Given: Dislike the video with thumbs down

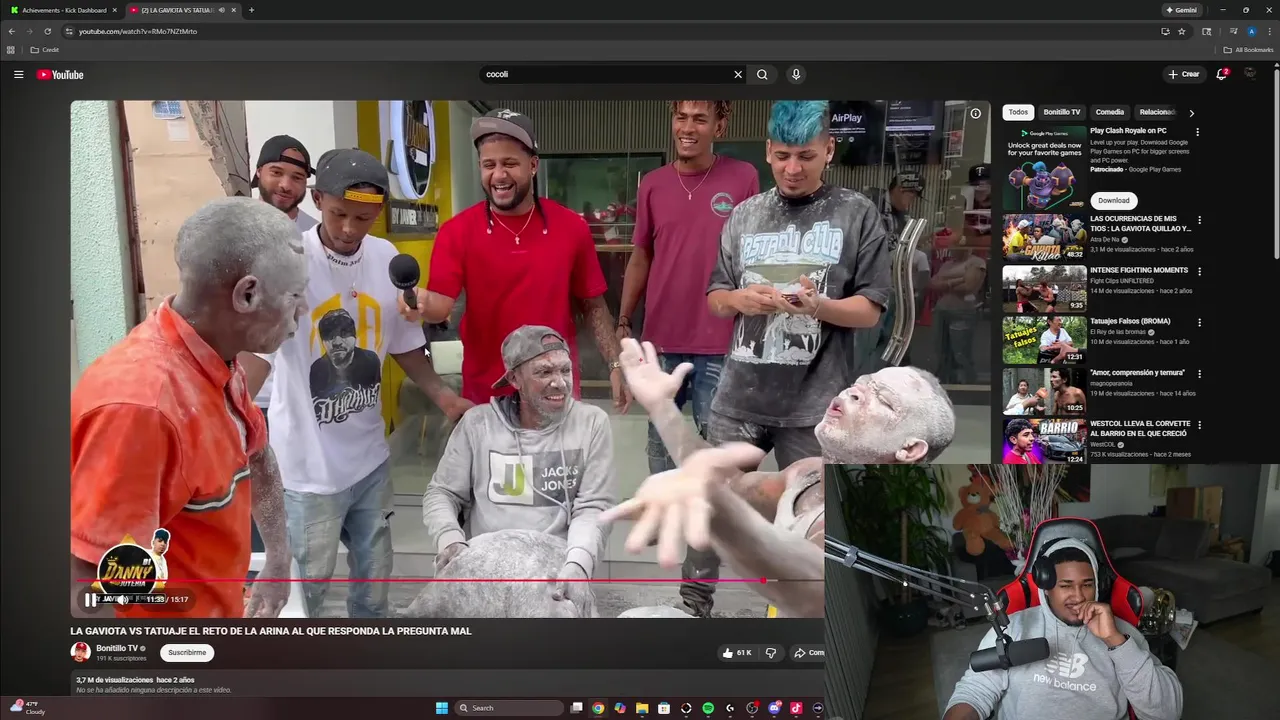Looking at the screenshot, I should pos(770,653).
